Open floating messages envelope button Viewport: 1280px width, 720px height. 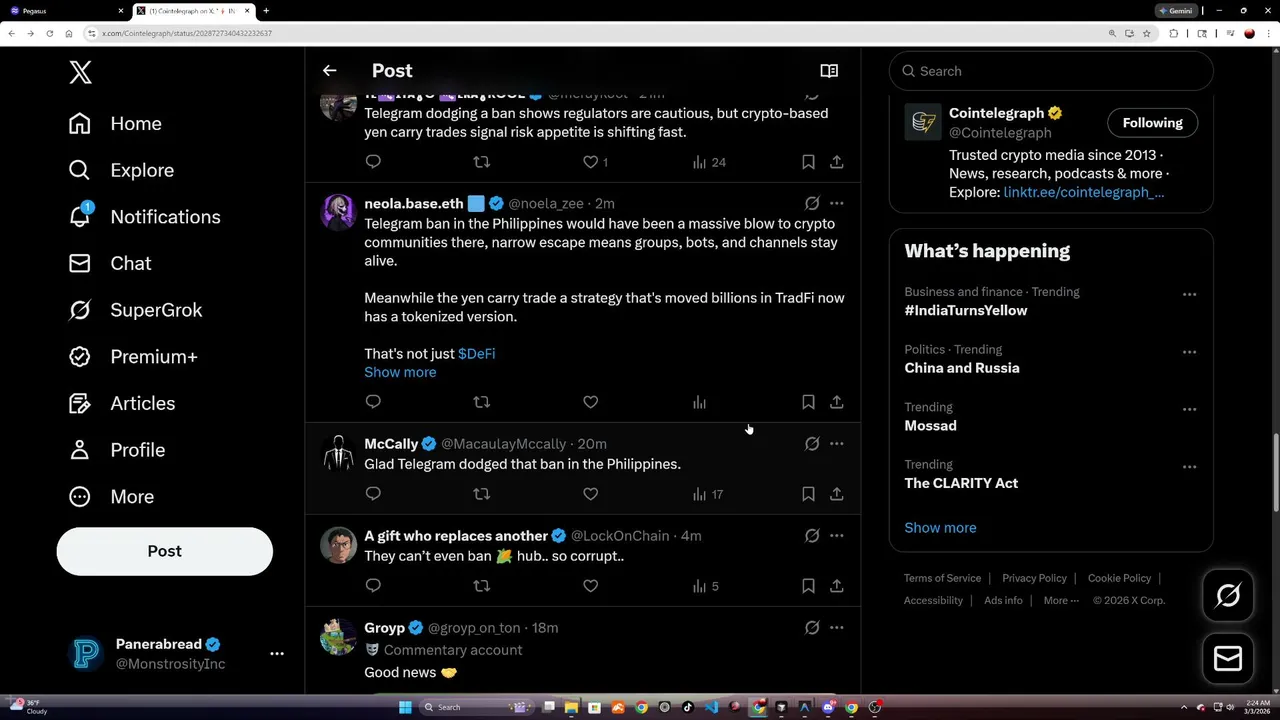(x=1228, y=658)
